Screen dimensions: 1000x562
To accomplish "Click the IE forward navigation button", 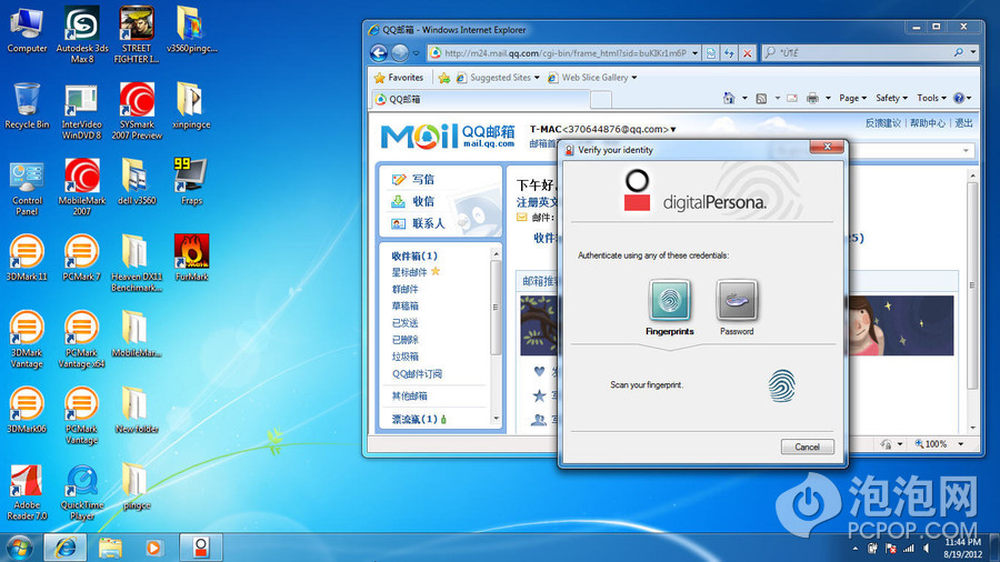I will (x=400, y=53).
